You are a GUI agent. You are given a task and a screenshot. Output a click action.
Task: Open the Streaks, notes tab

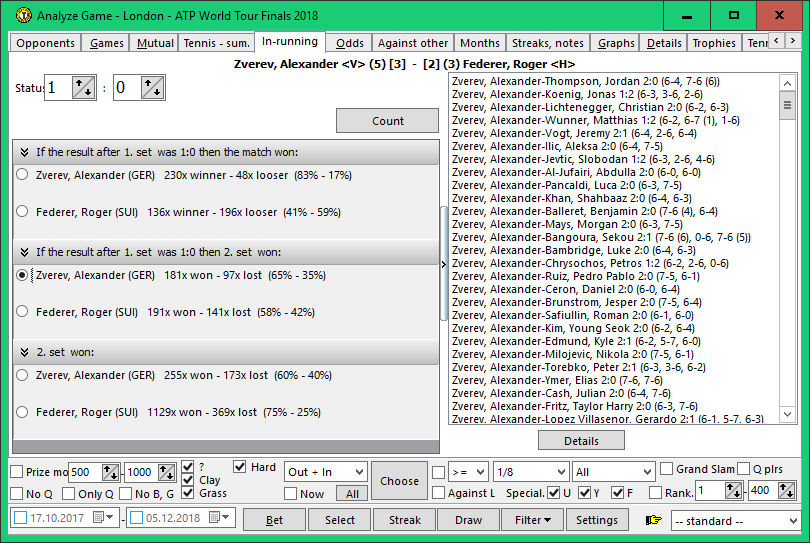[547, 43]
